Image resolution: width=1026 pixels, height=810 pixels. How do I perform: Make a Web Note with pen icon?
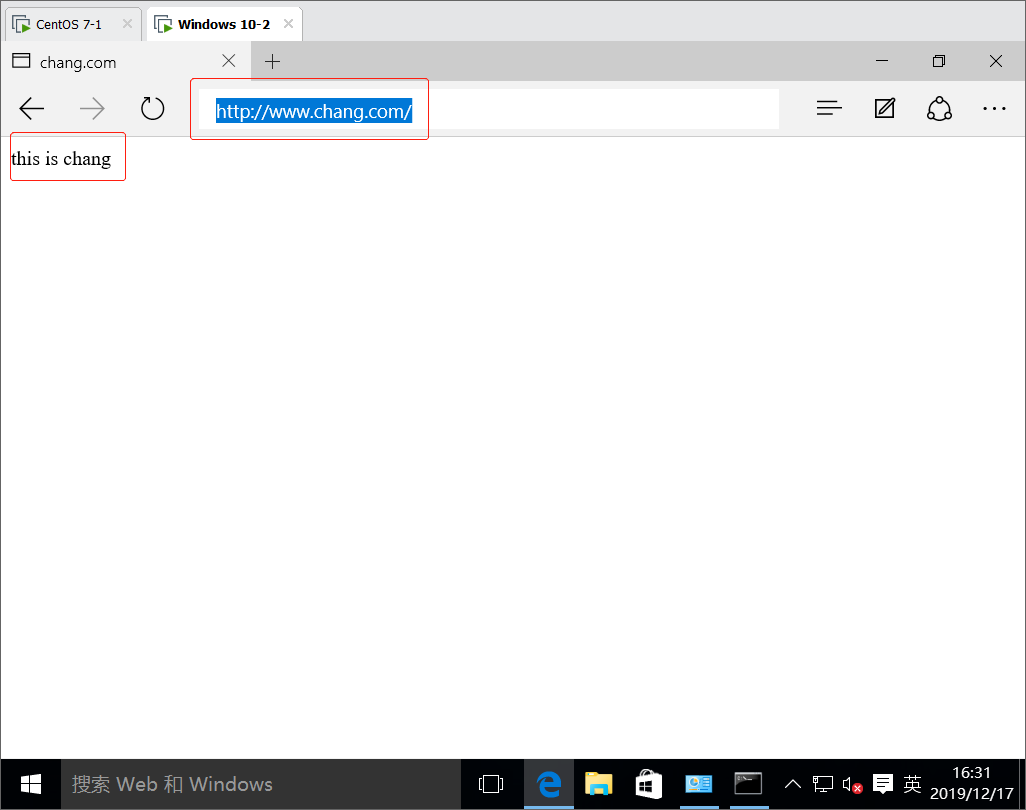tap(885, 109)
